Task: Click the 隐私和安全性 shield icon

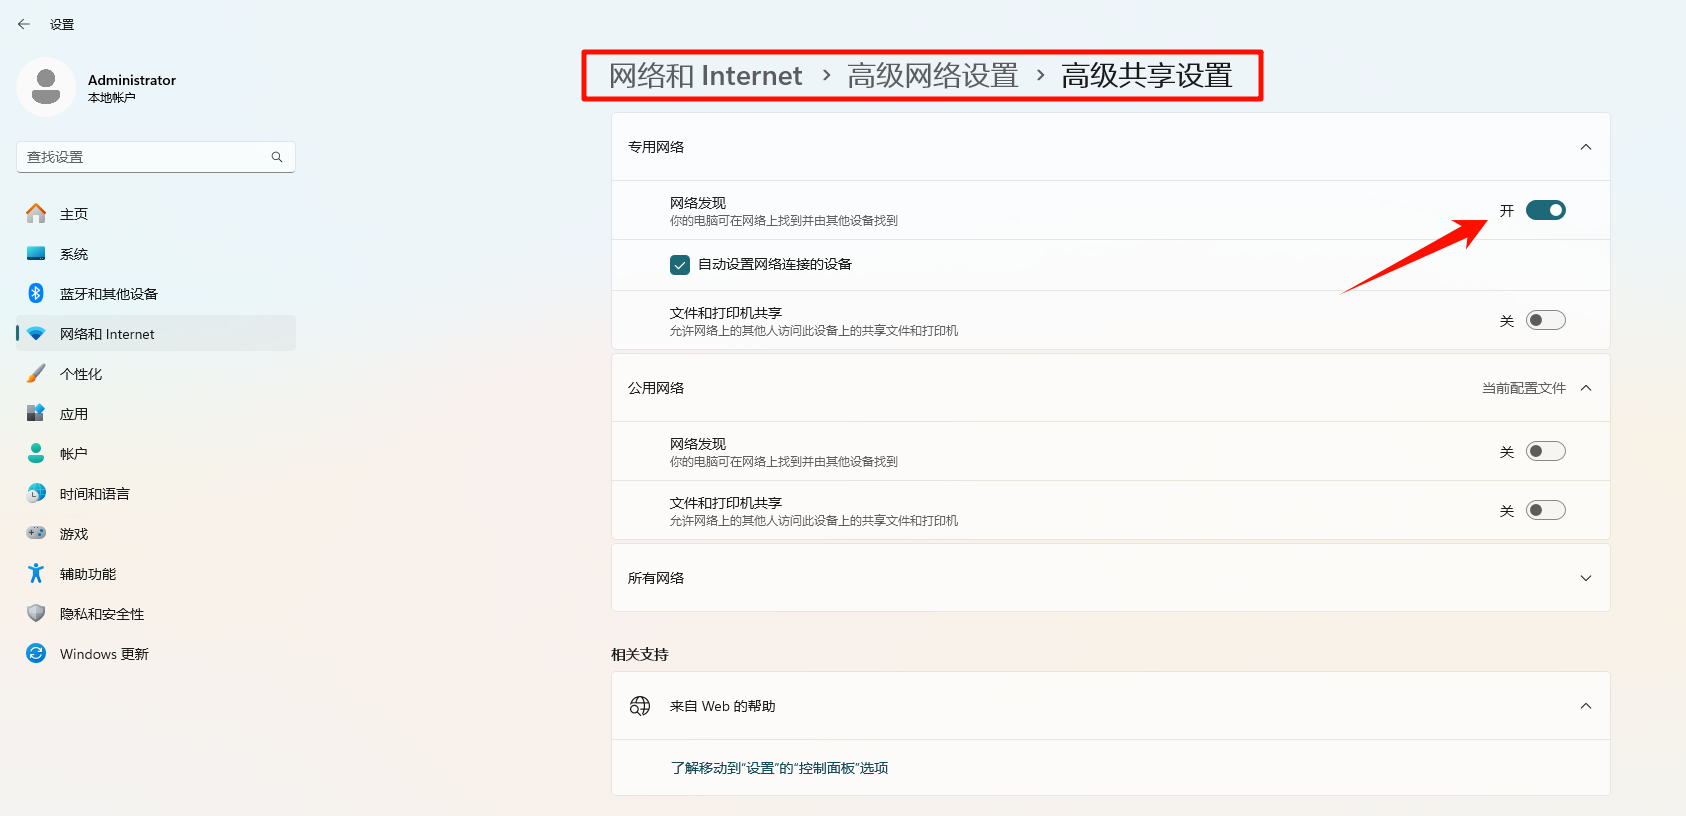Action: (36, 613)
